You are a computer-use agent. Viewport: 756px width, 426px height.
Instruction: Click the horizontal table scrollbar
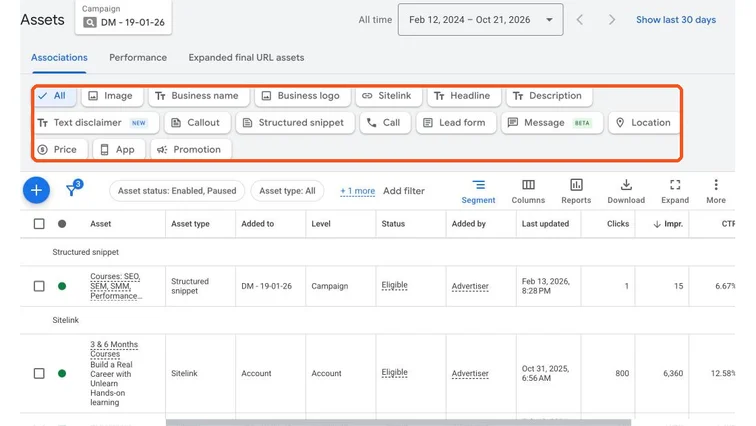[398, 423]
